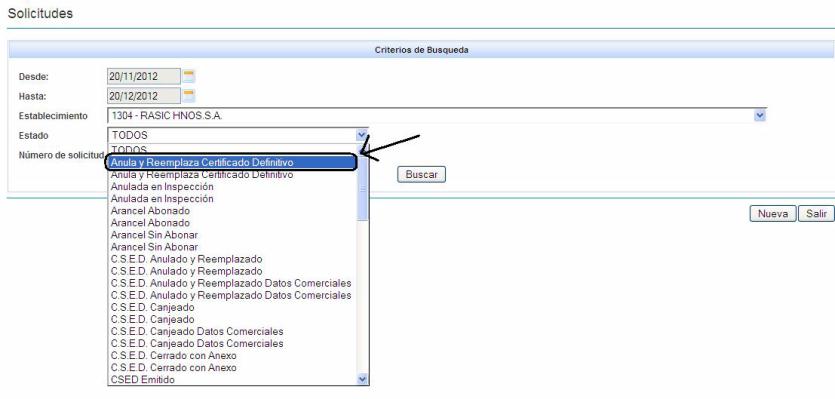Collapse the Estado combo box showing TODOS
This screenshot has width=835, height=399.
238,135
